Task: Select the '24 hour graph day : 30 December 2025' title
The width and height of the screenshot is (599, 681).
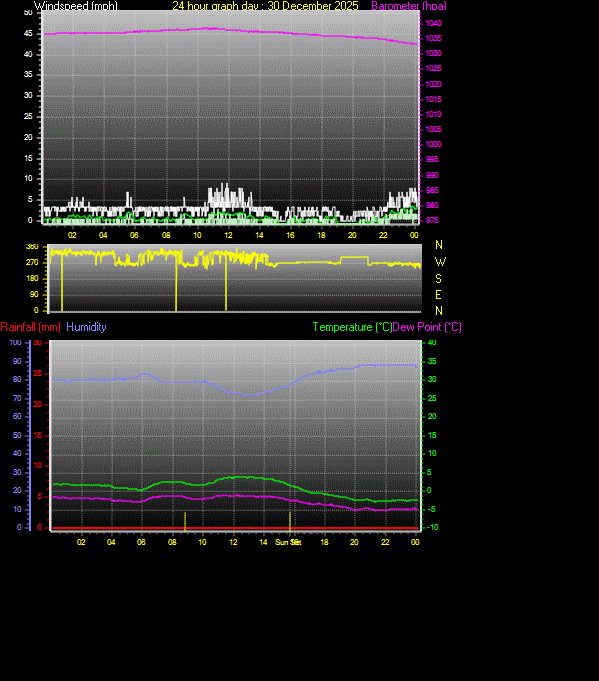Action: coord(265,6)
